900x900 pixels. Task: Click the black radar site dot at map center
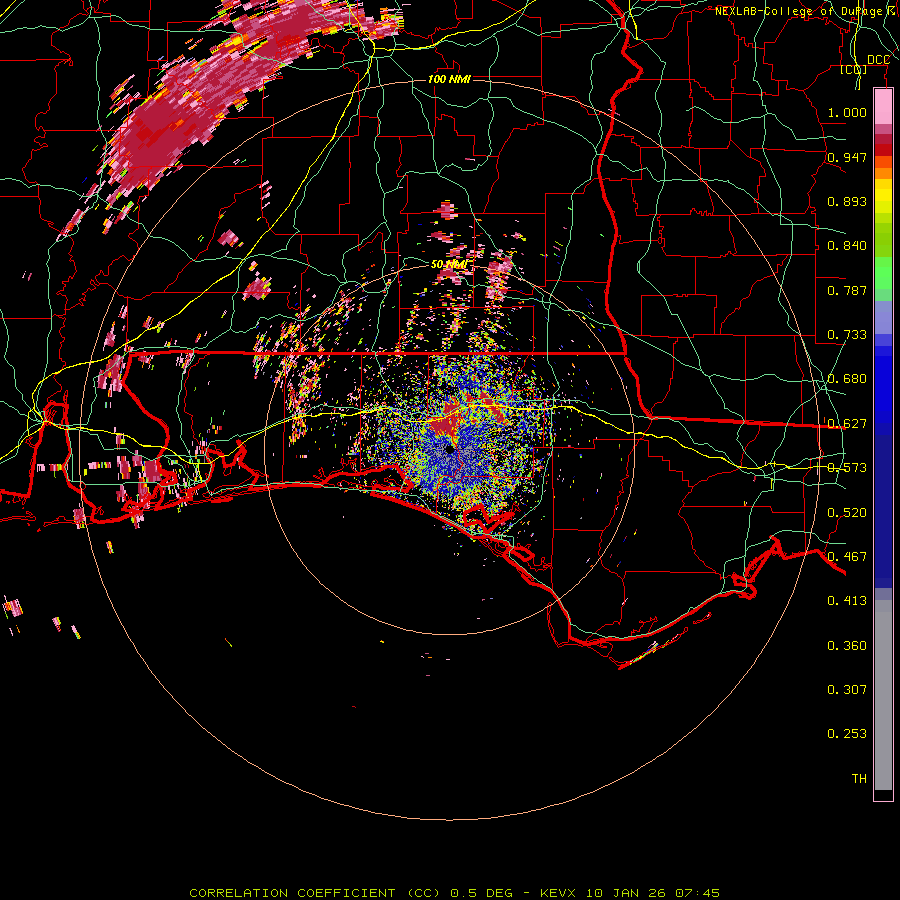tap(450, 450)
